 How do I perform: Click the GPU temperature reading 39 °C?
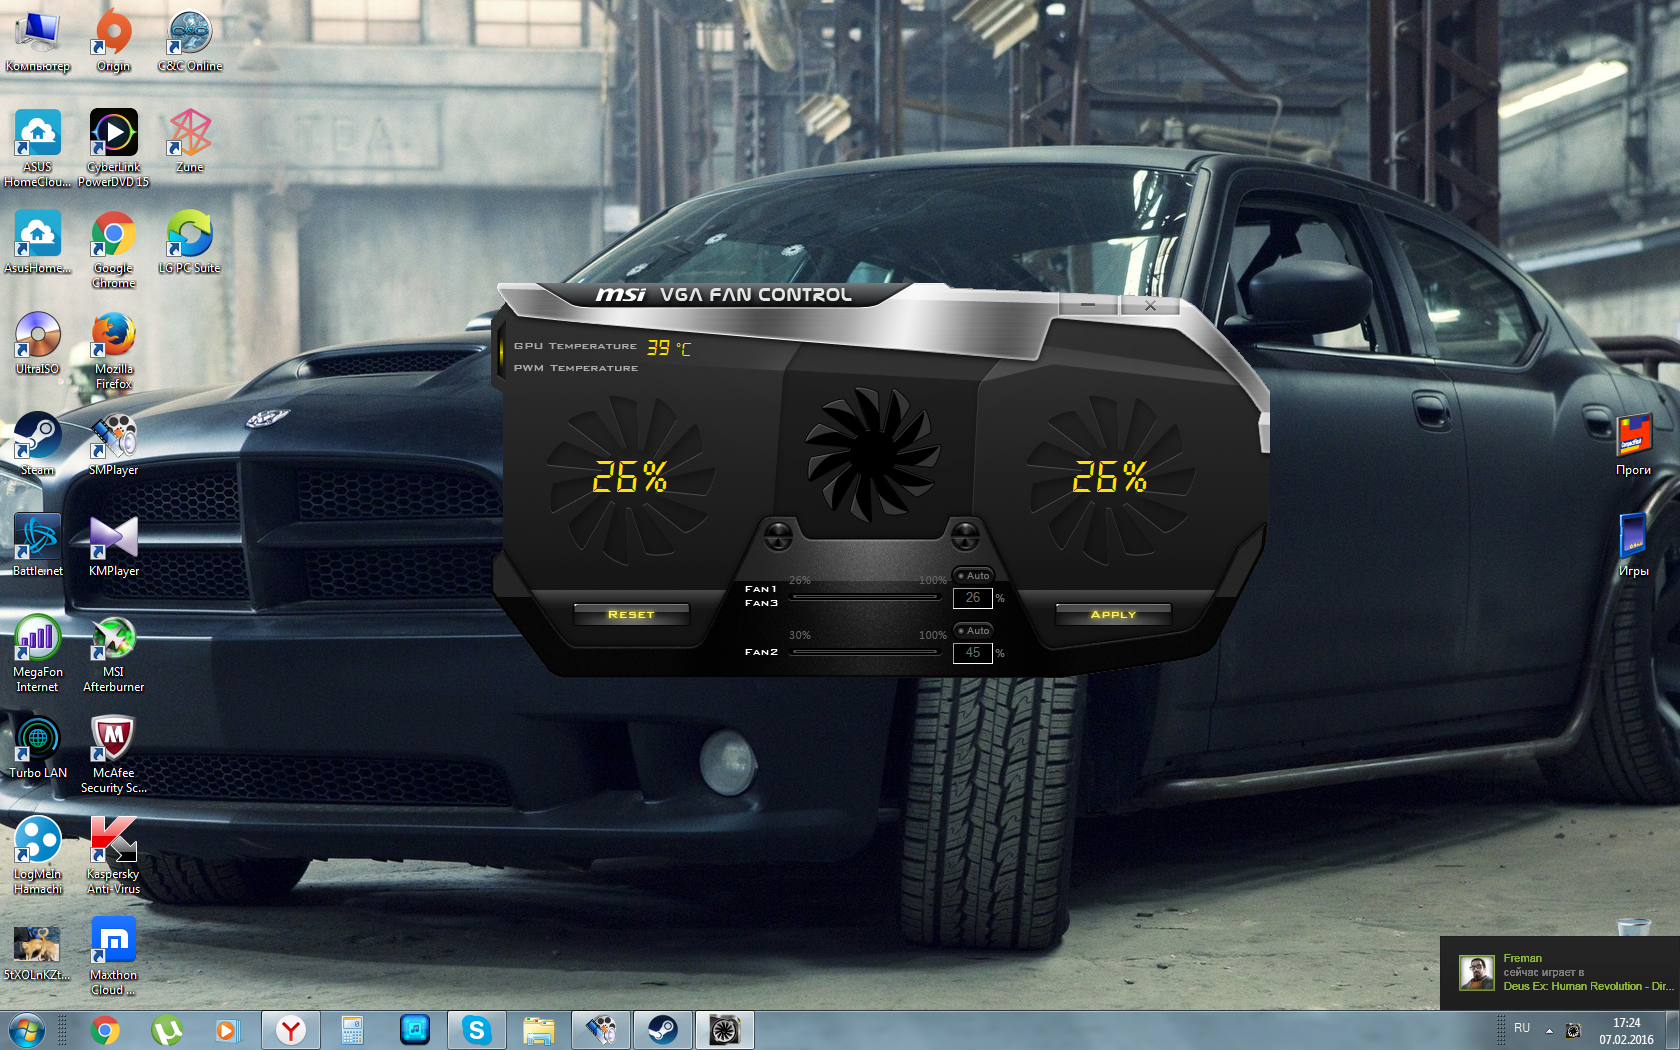668,347
